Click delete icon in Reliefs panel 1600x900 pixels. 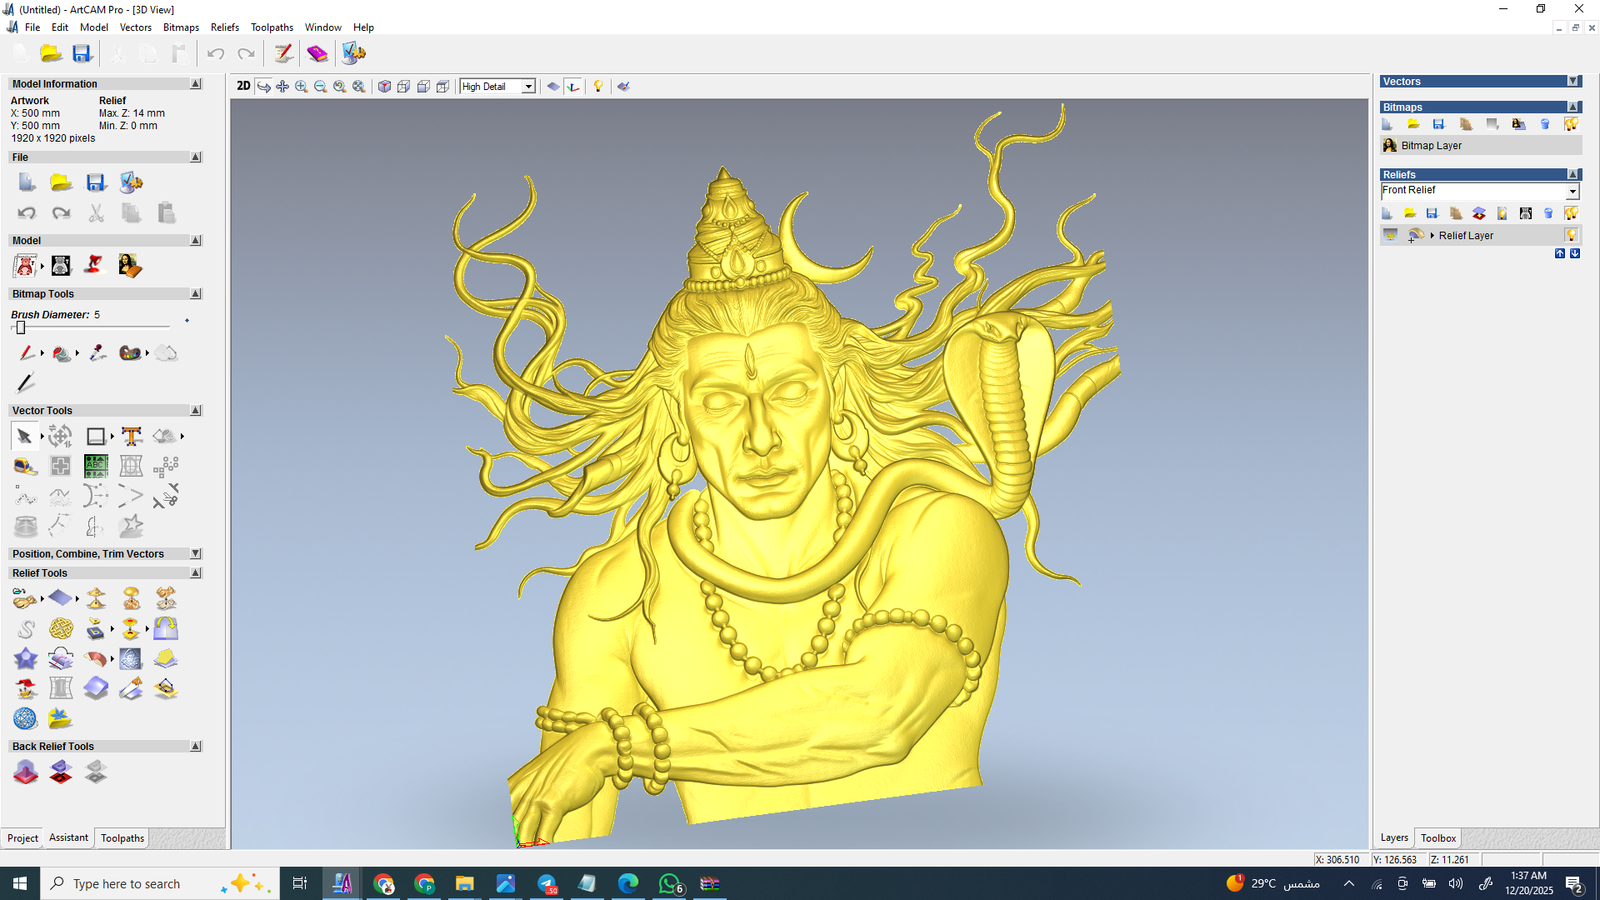[x=1548, y=213]
